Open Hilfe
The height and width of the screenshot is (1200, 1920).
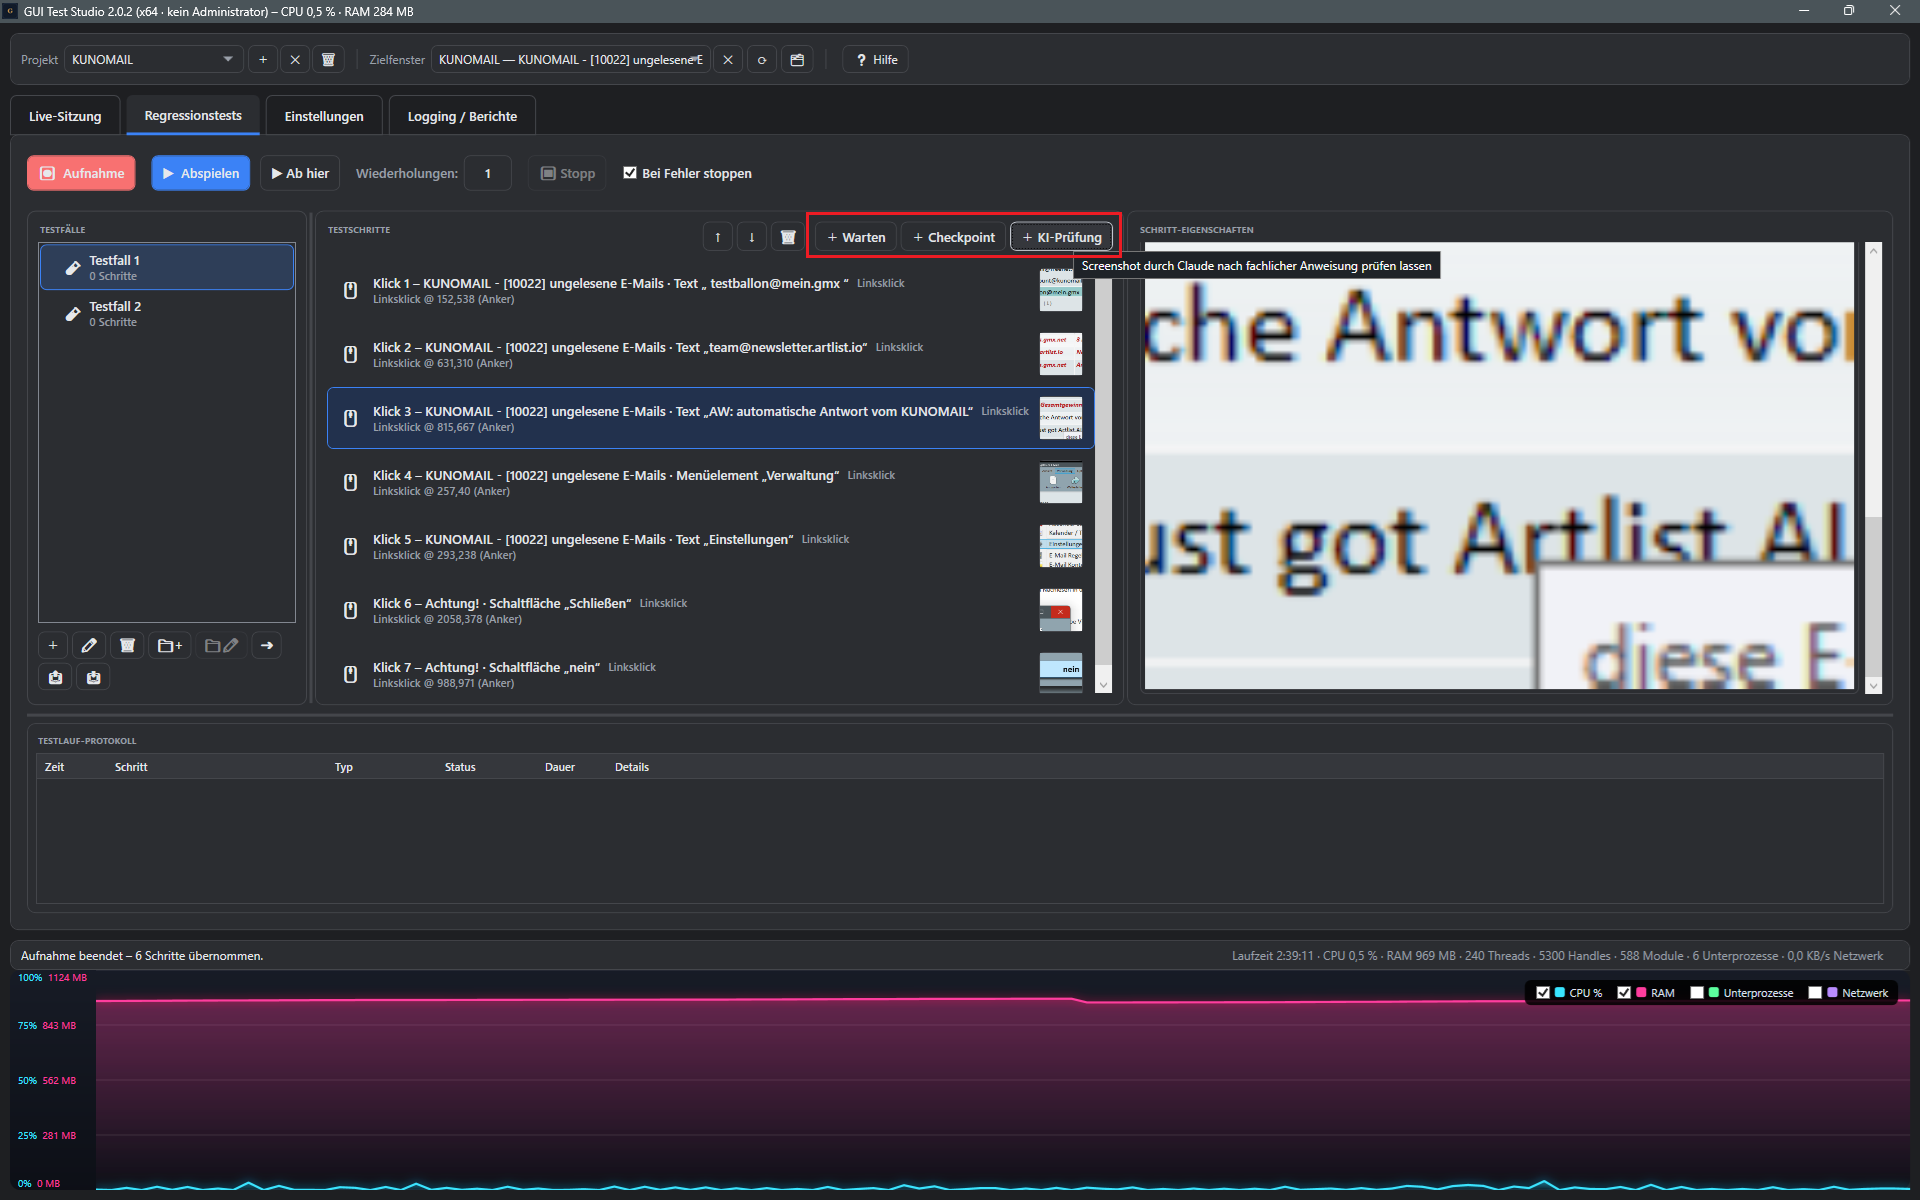[876, 60]
